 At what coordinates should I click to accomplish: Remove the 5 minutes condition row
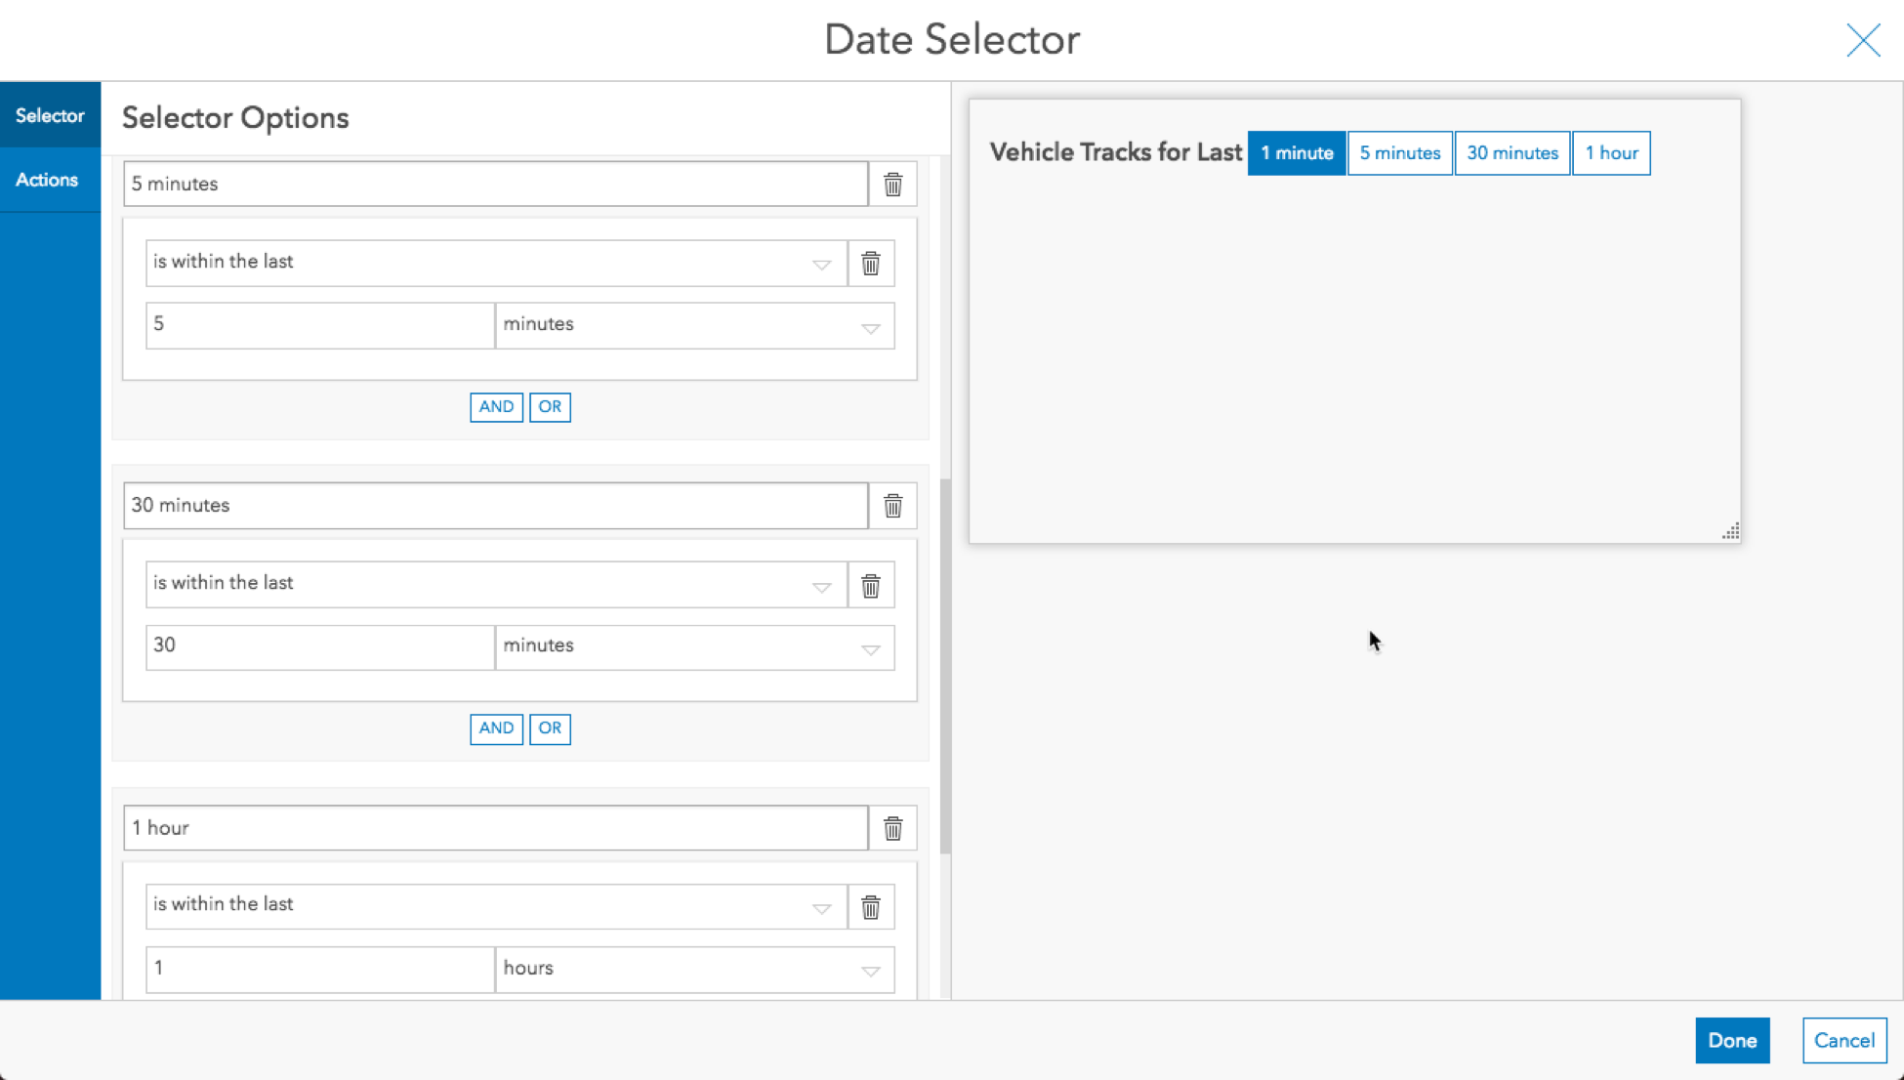pos(871,263)
